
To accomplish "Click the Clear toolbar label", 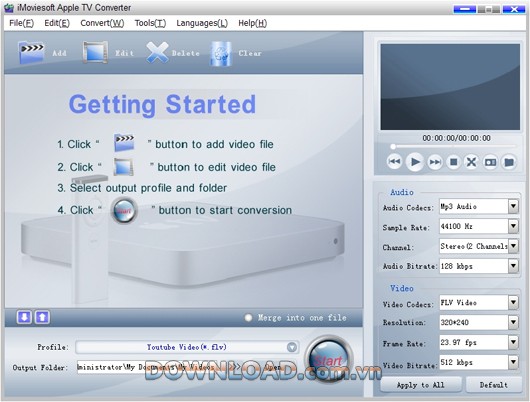I will [x=250, y=53].
